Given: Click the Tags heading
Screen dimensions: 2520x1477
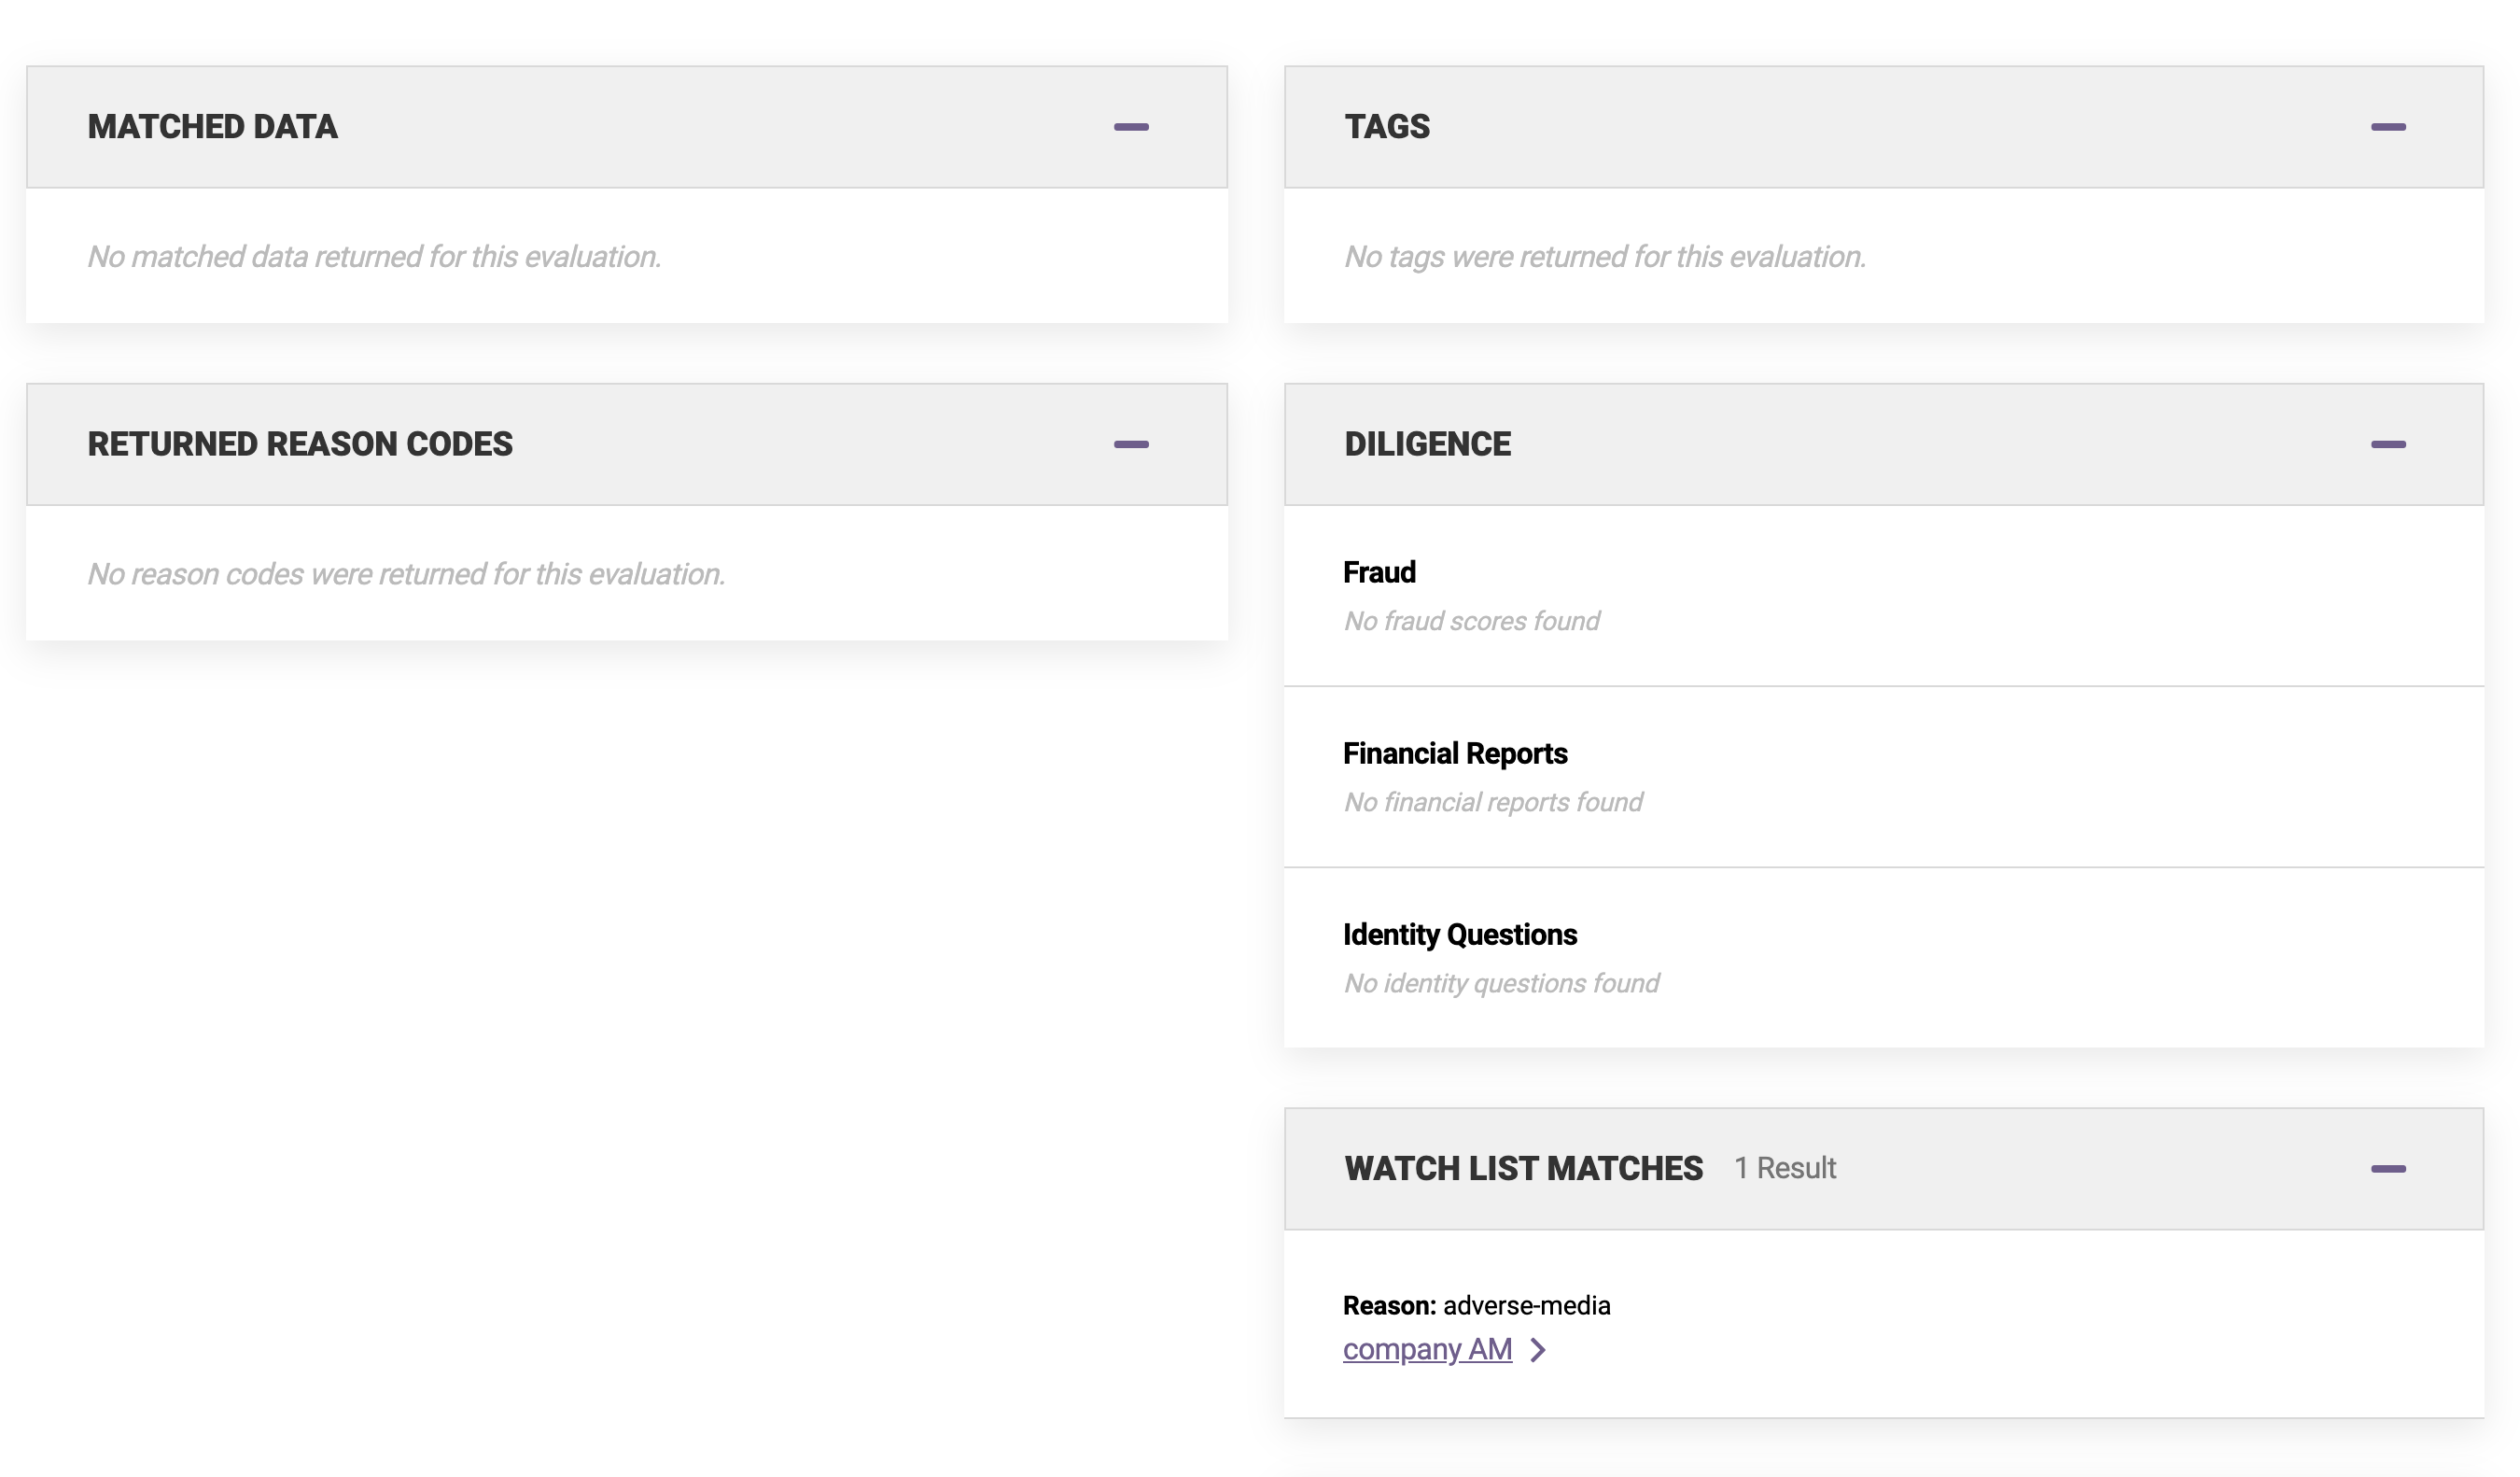Looking at the screenshot, I should click(x=1387, y=127).
